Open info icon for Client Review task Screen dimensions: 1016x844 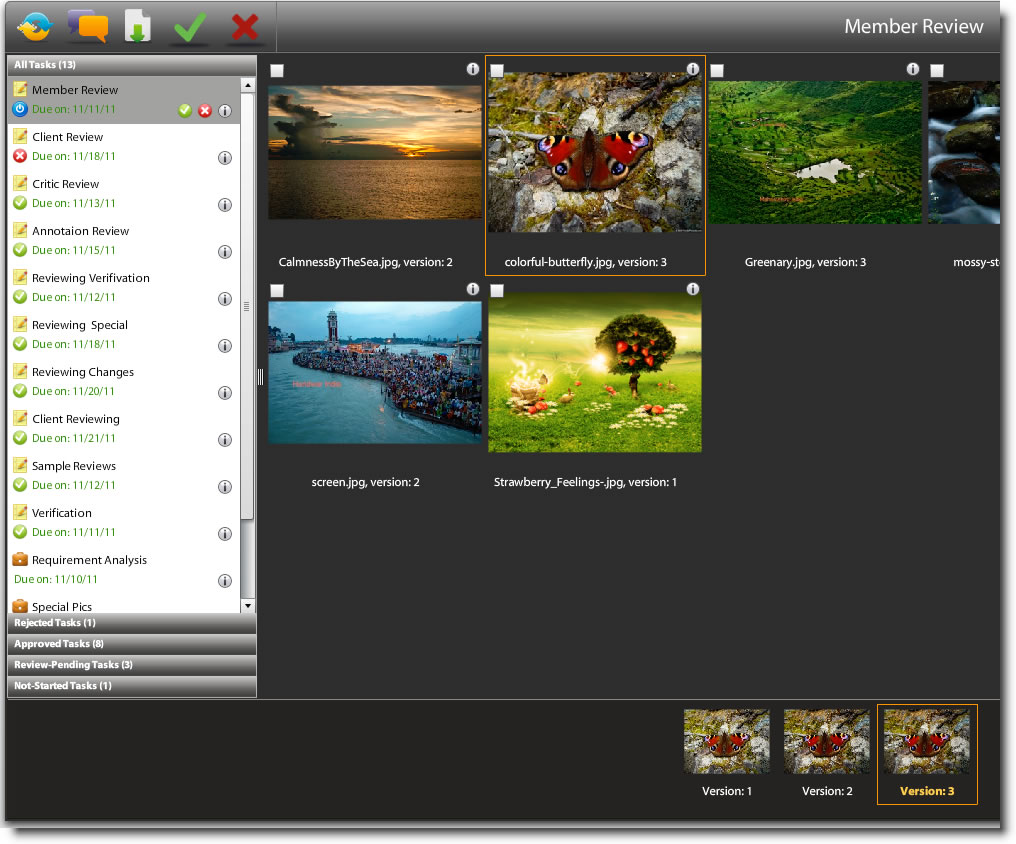tap(225, 158)
